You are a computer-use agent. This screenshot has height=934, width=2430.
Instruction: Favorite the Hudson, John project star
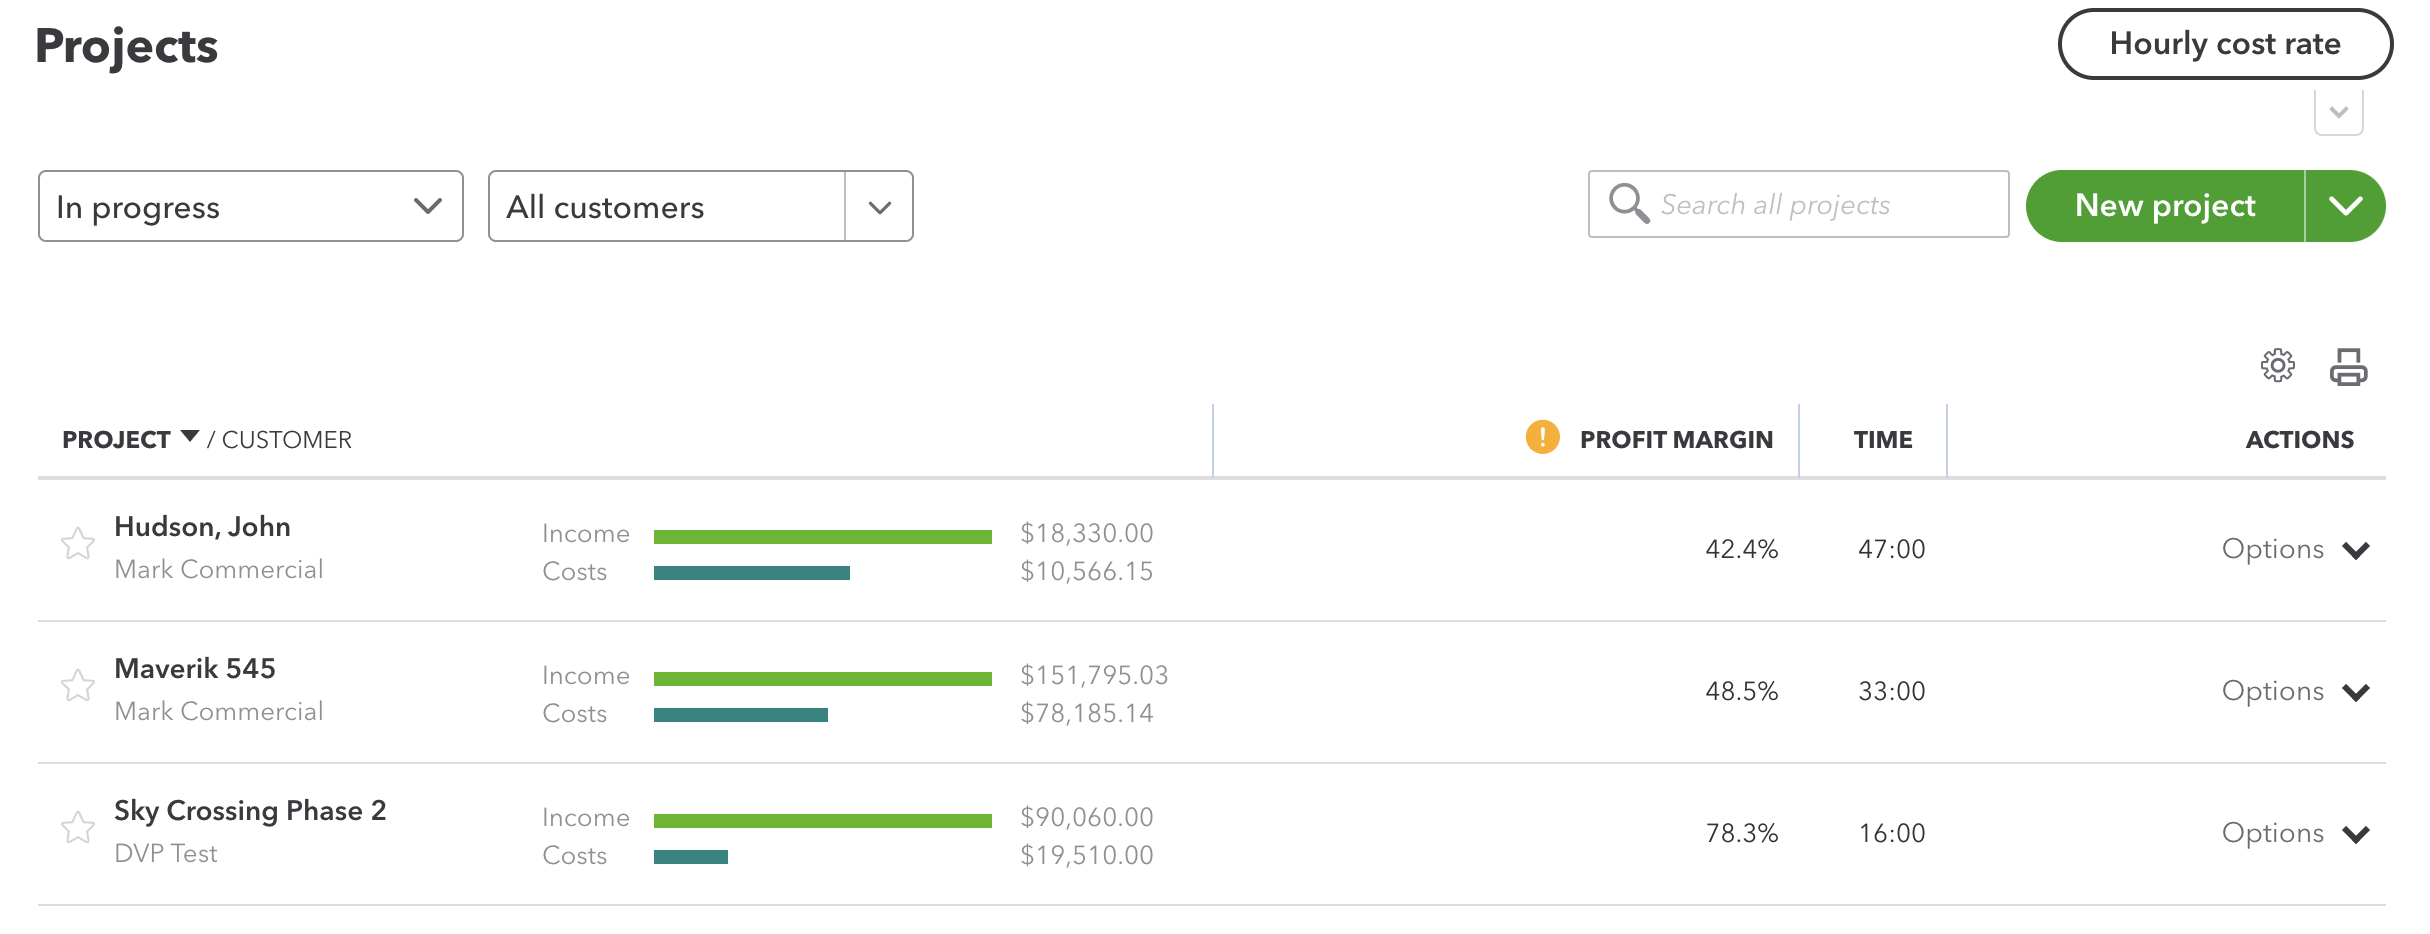[x=78, y=544]
